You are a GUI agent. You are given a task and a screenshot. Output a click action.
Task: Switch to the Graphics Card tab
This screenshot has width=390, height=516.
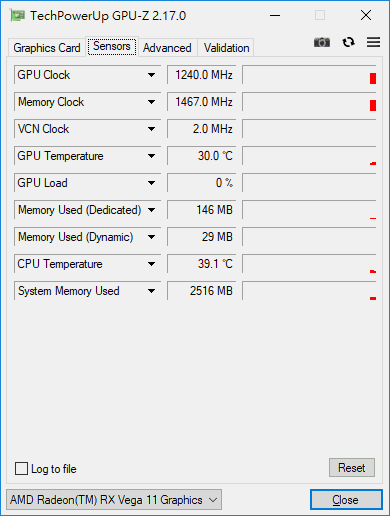(x=47, y=48)
